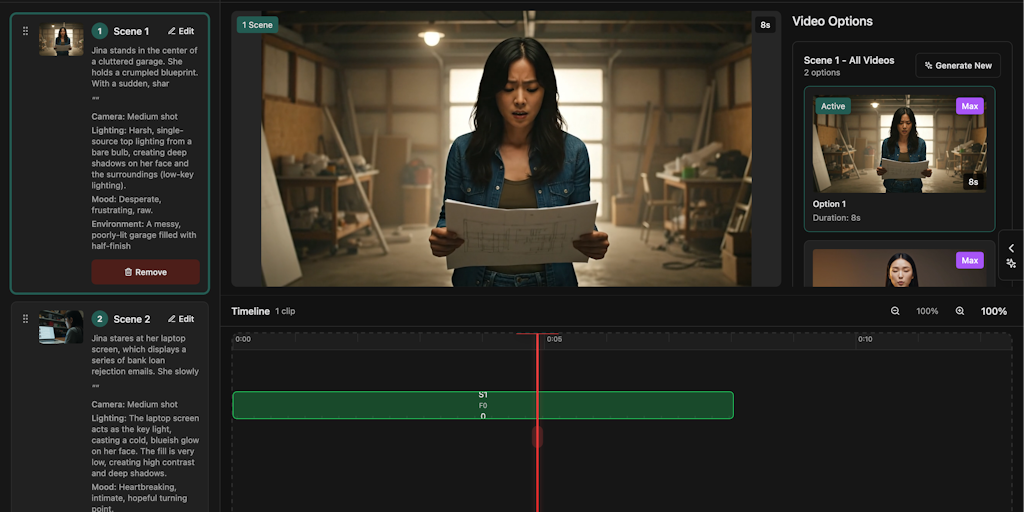Click the main video preview of Jina
The width and height of the screenshot is (1024, 512).
pos(506,150)
